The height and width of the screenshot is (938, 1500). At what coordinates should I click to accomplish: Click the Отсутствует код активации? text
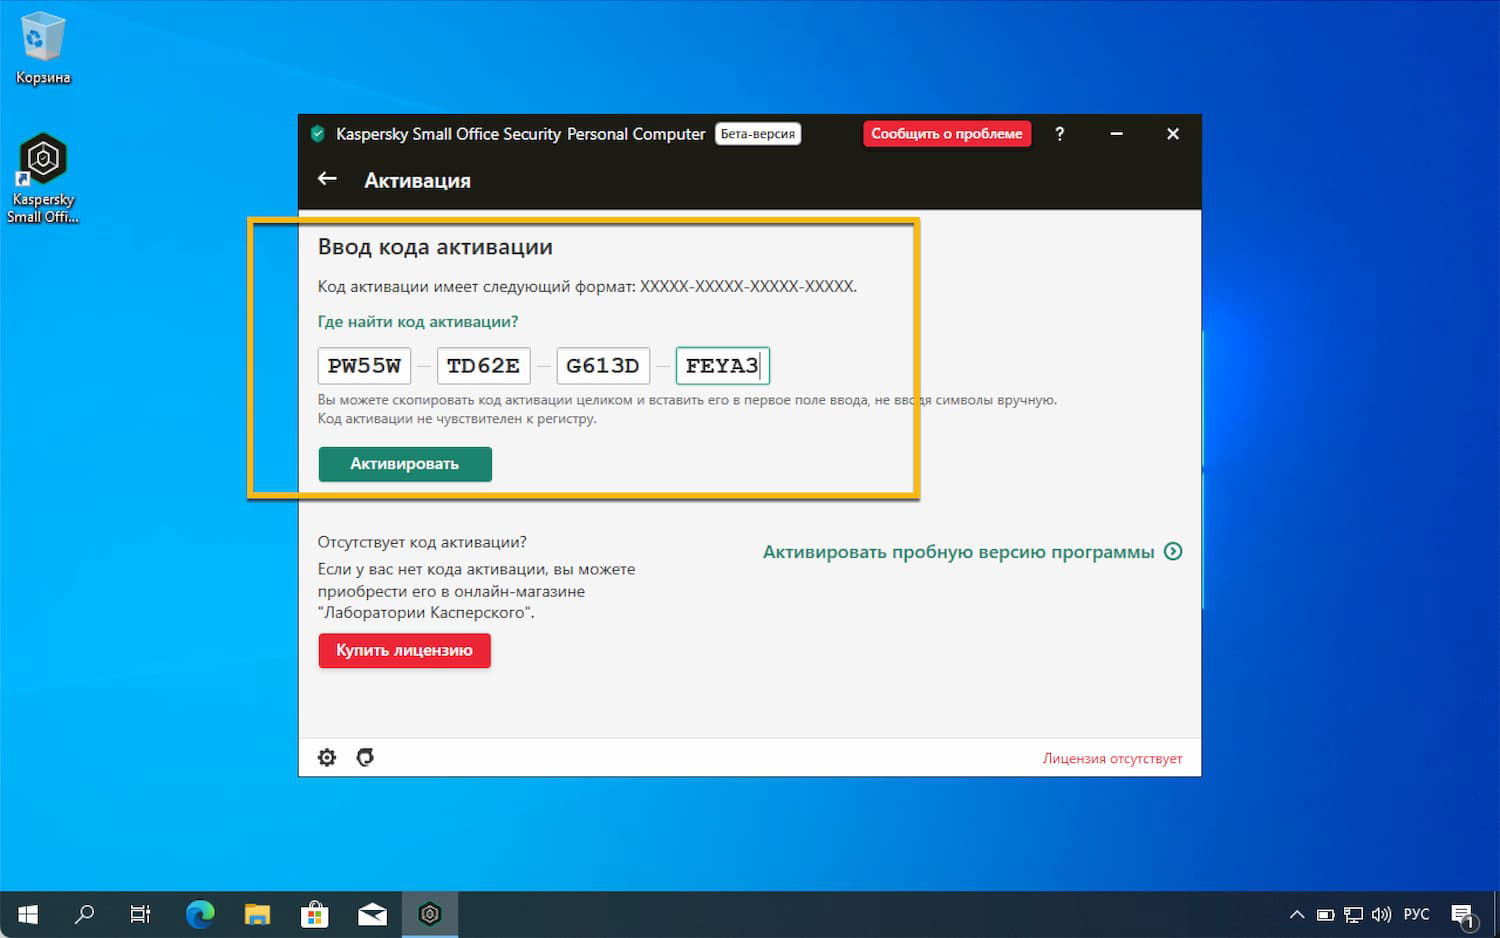(x=422, y=542)
